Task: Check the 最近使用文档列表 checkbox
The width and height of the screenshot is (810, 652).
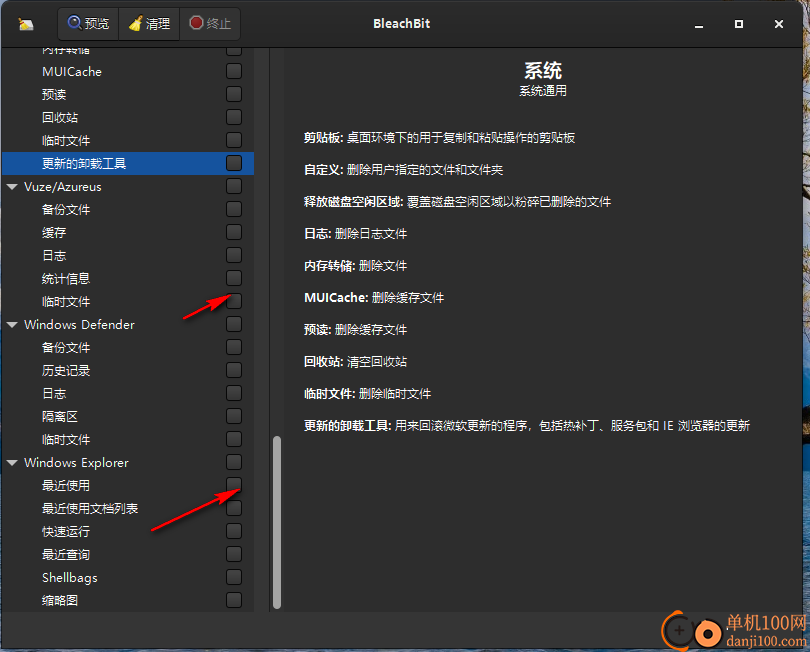Action: click(234, 508)
